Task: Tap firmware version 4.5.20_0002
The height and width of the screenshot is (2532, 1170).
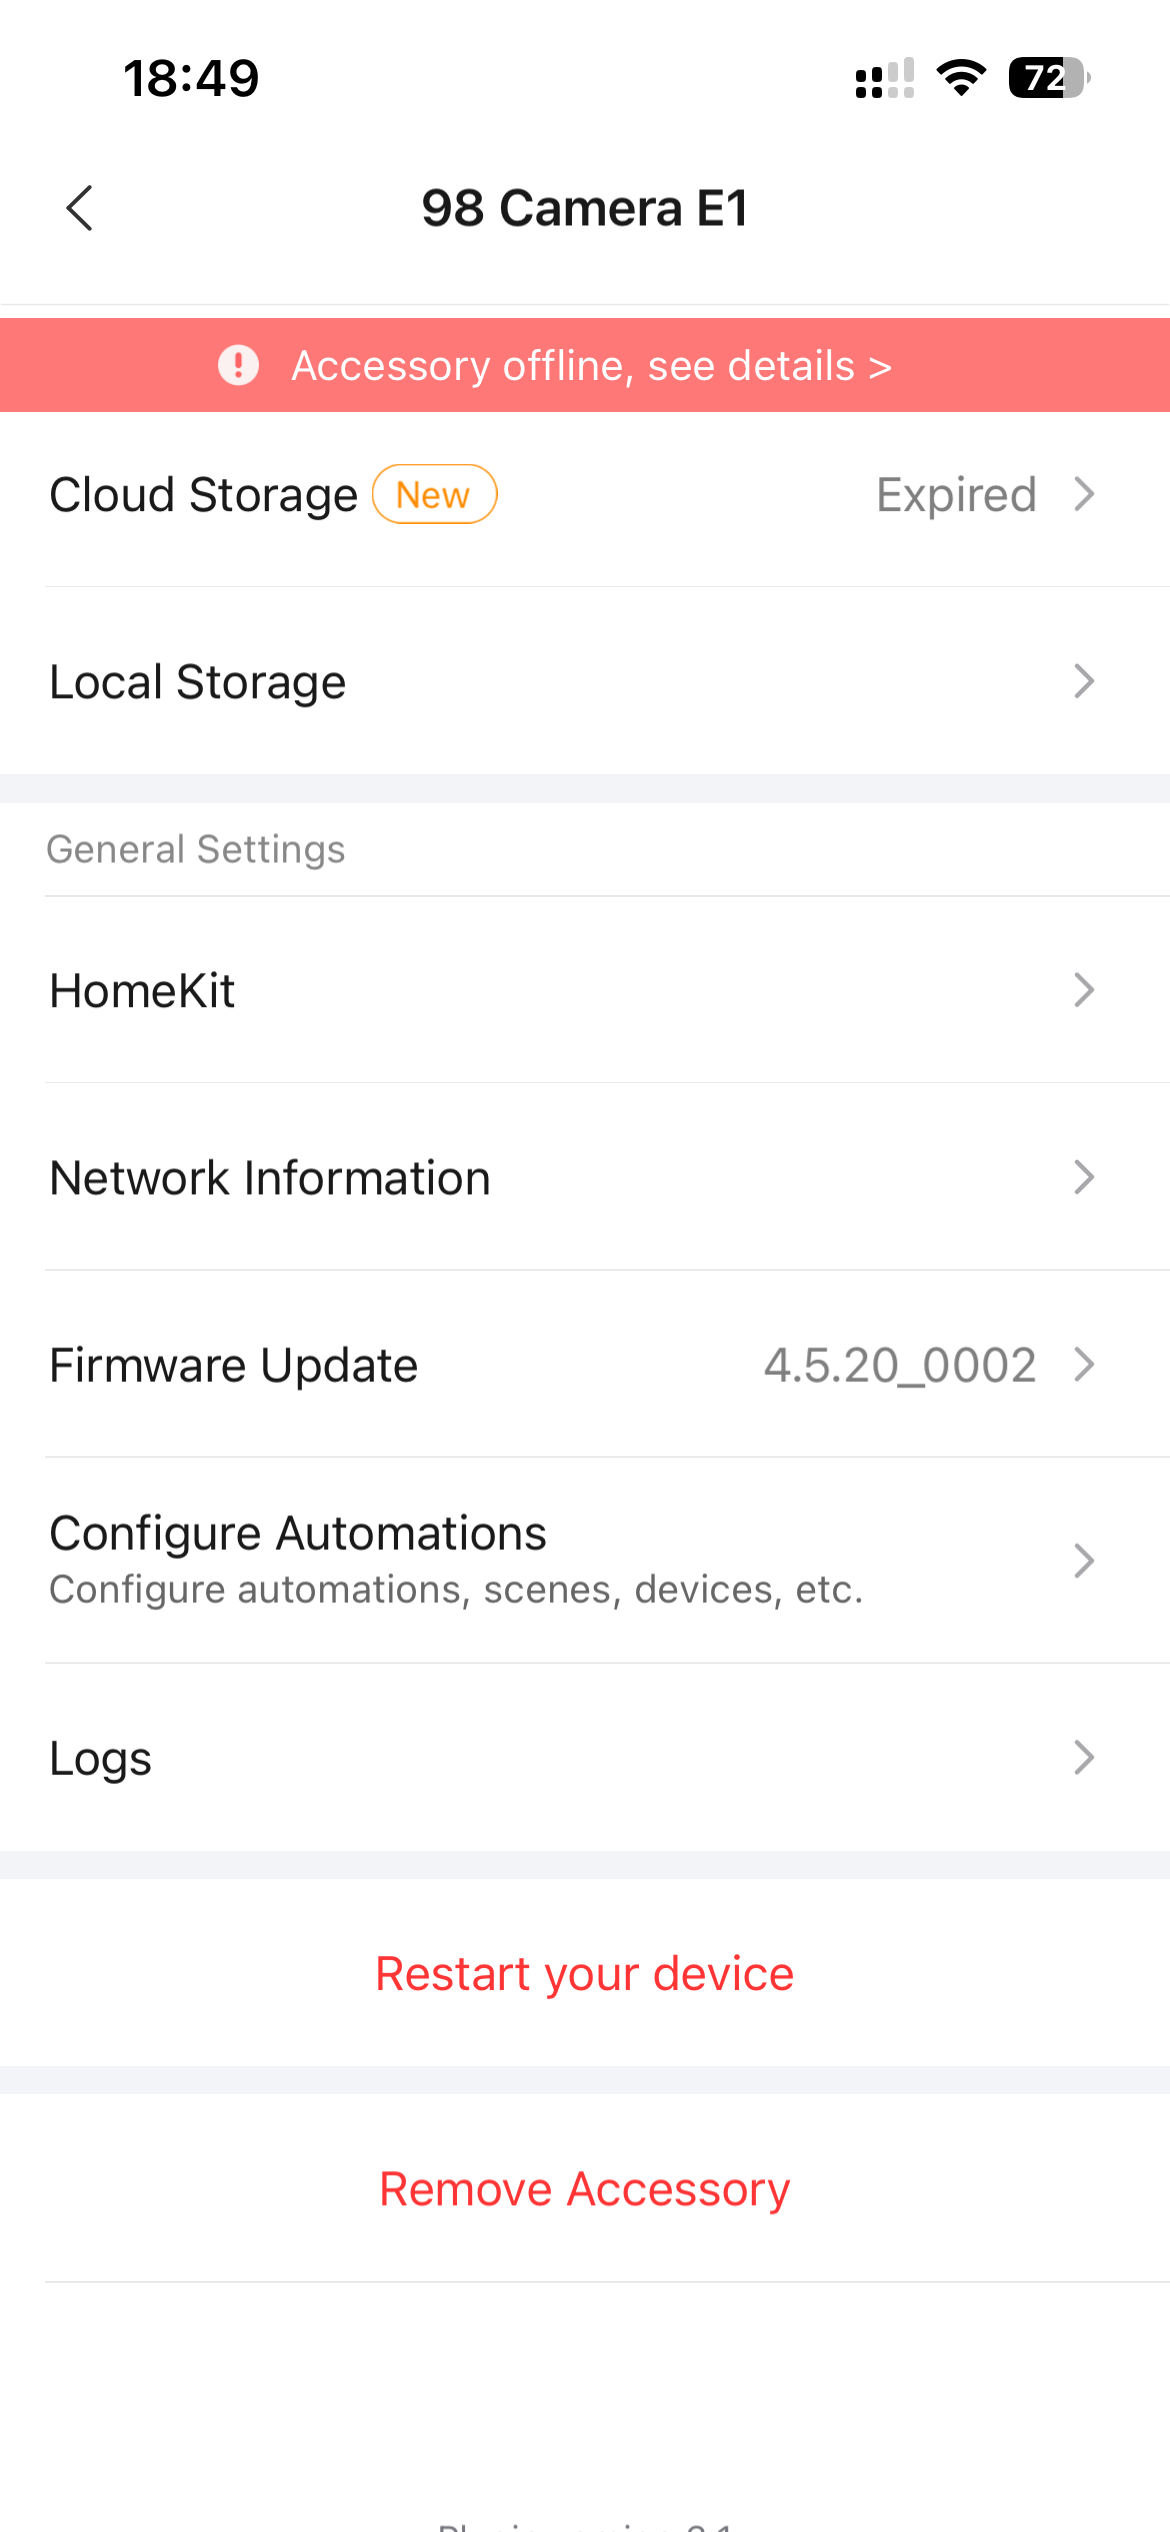Action: (x=899, y=1365)
